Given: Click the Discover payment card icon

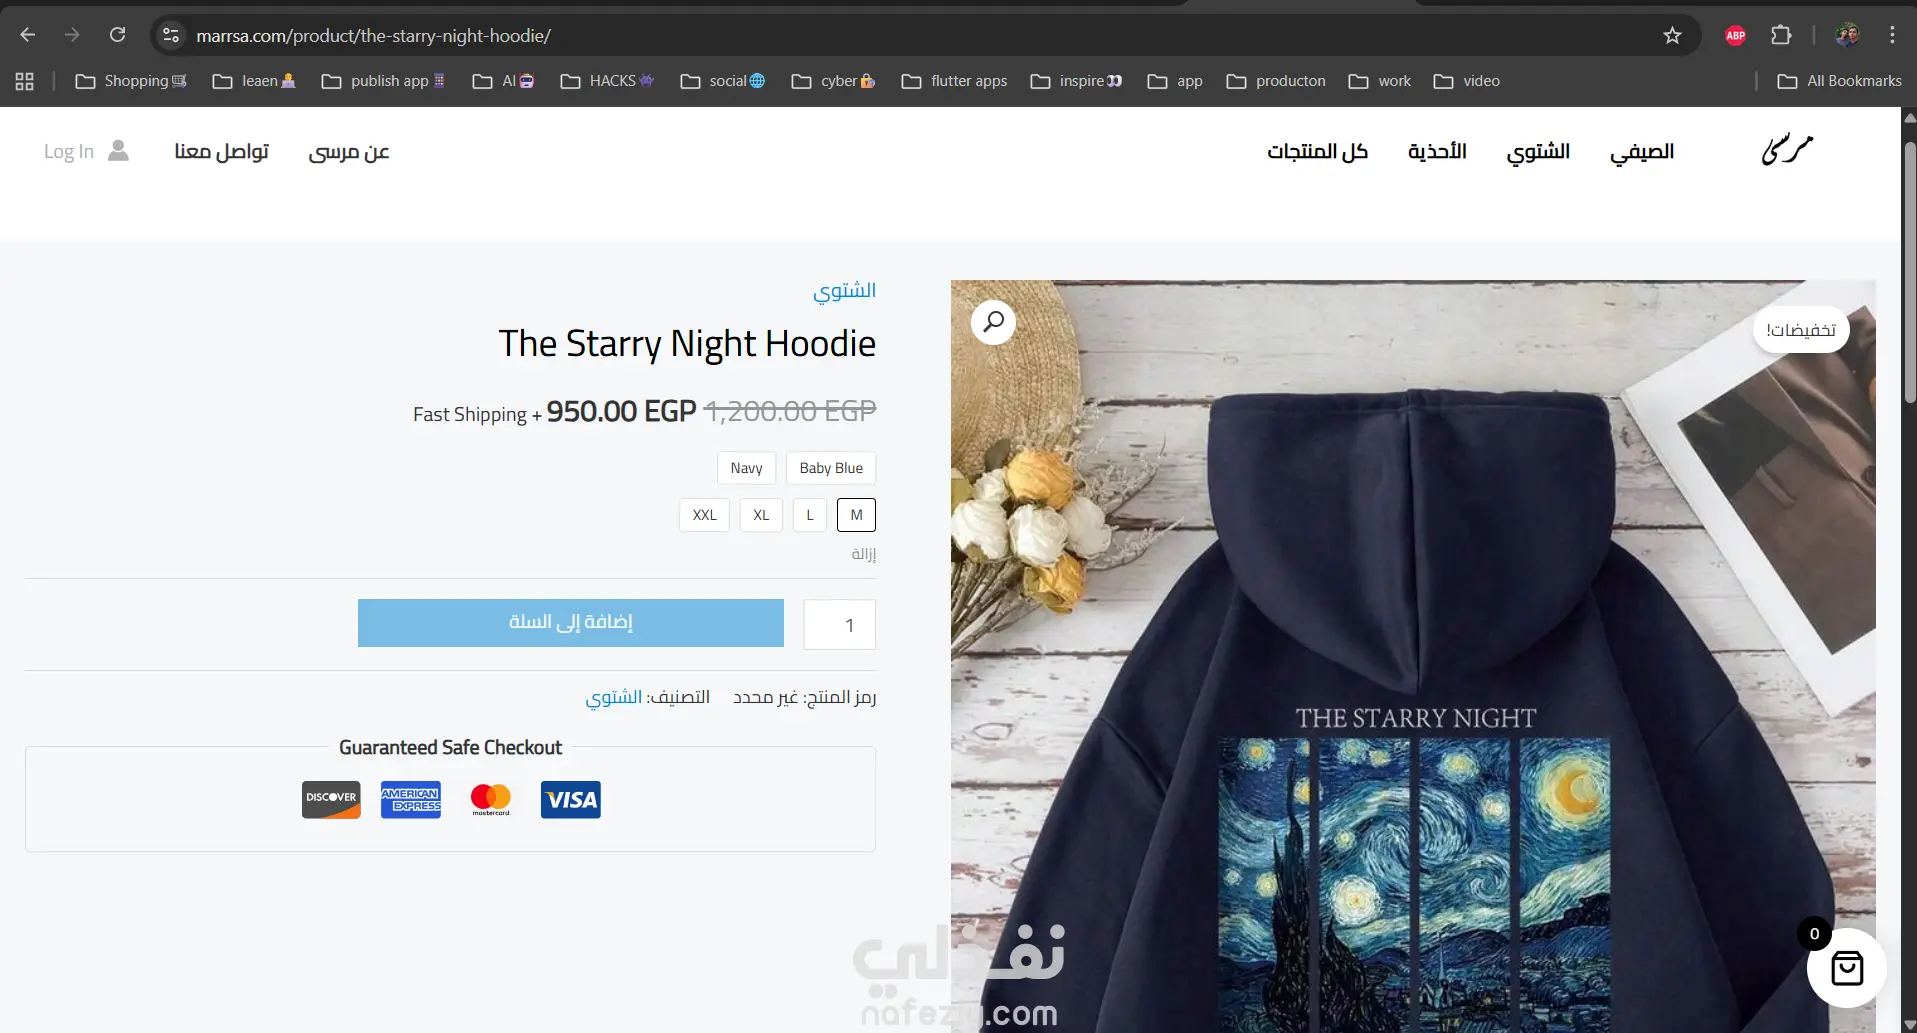Looking at the screenshot, I should click(x=331, y=799).
